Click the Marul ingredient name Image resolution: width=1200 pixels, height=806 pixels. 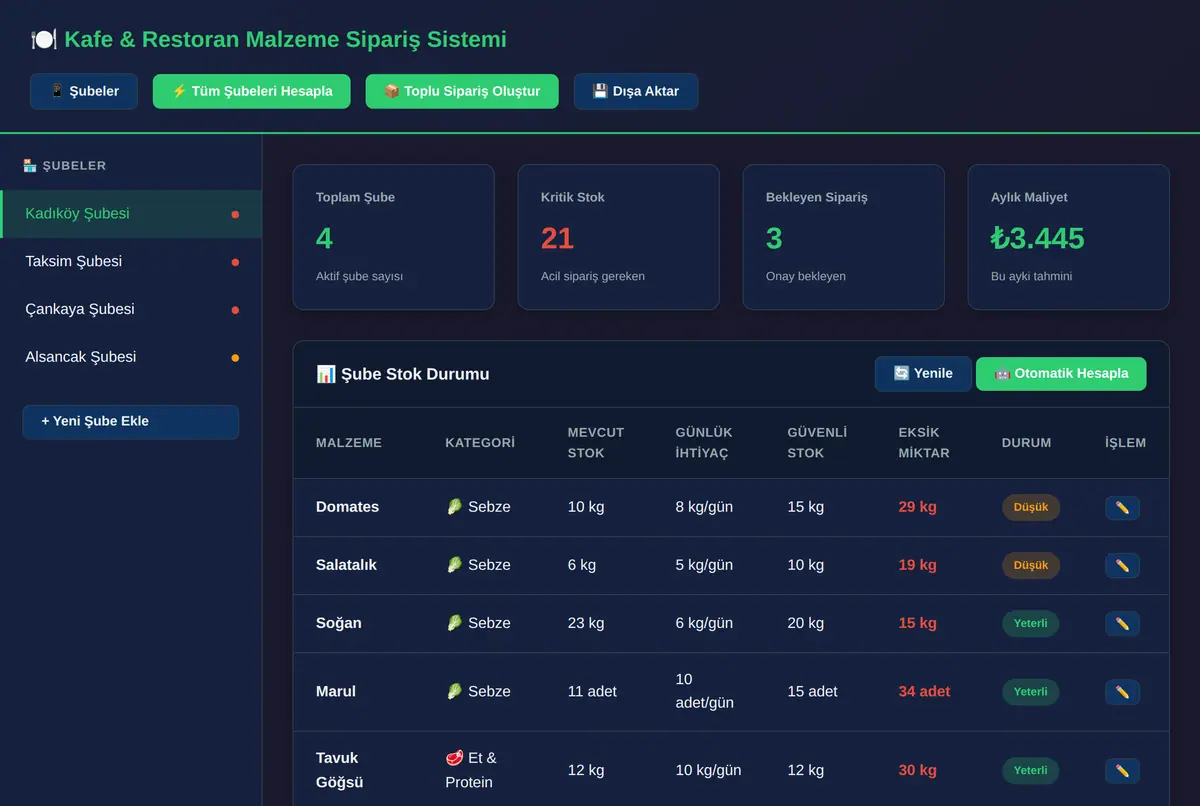coord(336,692)
